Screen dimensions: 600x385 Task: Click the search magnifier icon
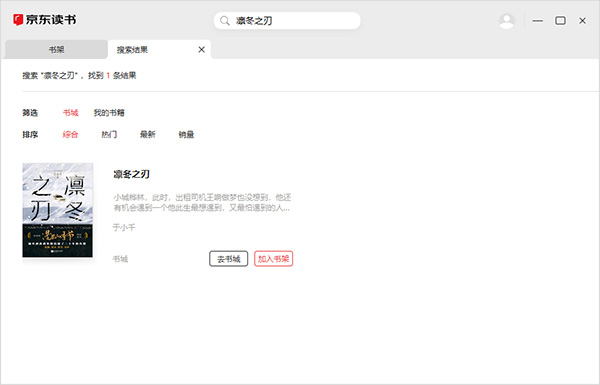(225, 21)
